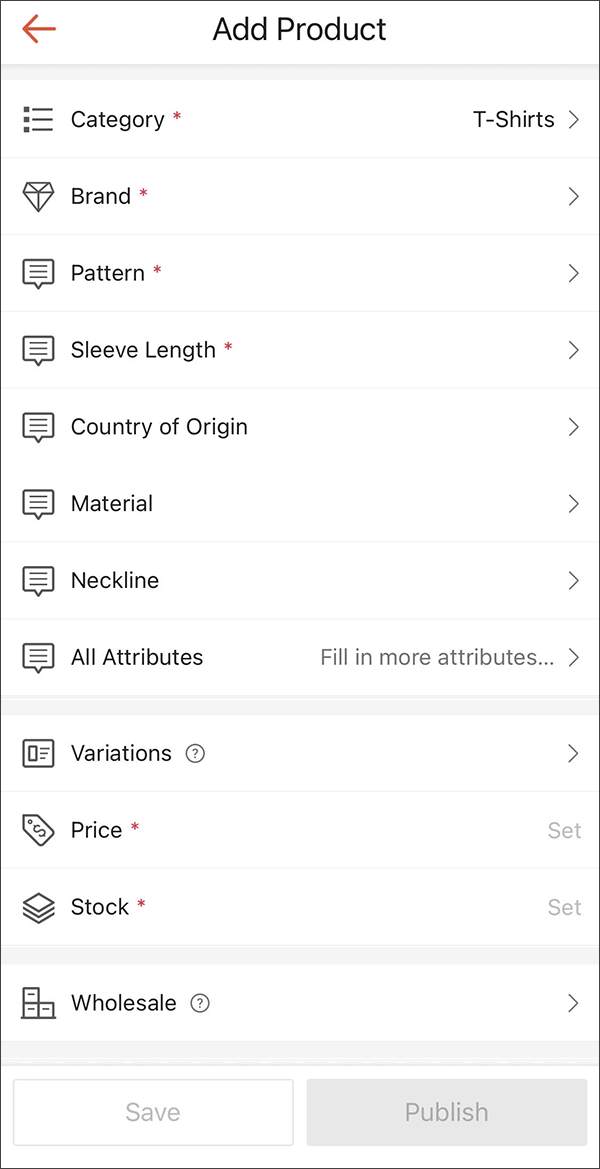This screenshot has width=600, height=1169.
Task: Click the Publish button
Action: click(x=446, y=1112)
